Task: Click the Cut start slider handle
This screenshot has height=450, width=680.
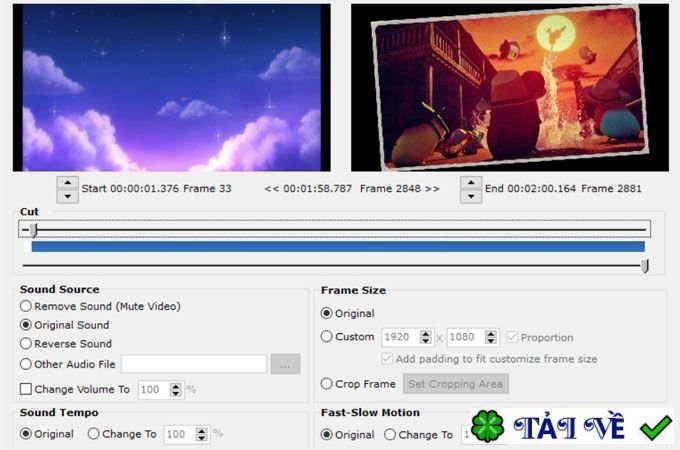Action: click(x=33, y=230)
